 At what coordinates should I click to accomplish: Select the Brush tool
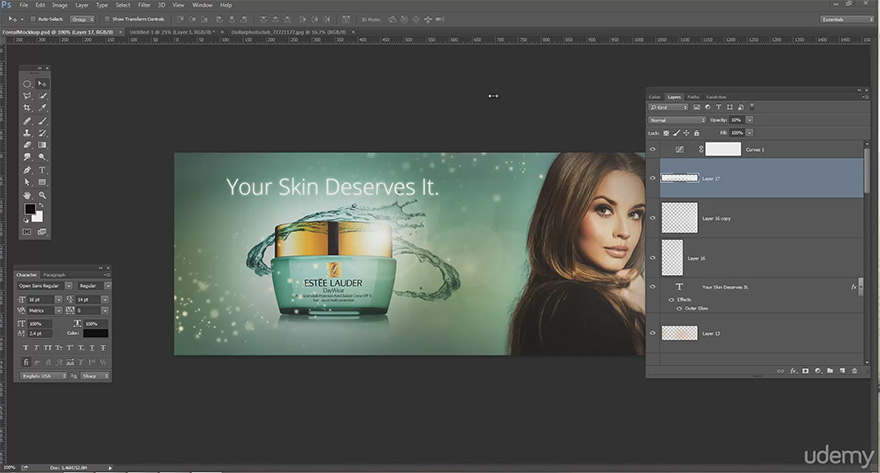[x=42, y=121]
